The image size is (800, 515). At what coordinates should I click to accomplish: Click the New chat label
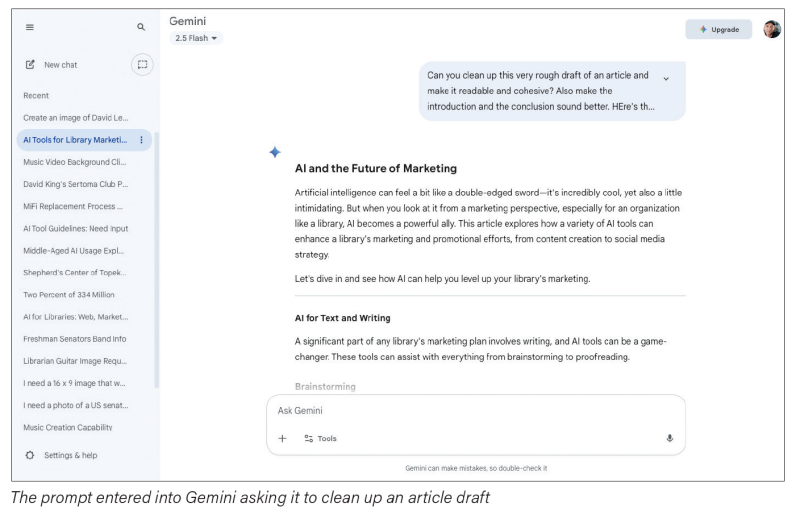61,65
